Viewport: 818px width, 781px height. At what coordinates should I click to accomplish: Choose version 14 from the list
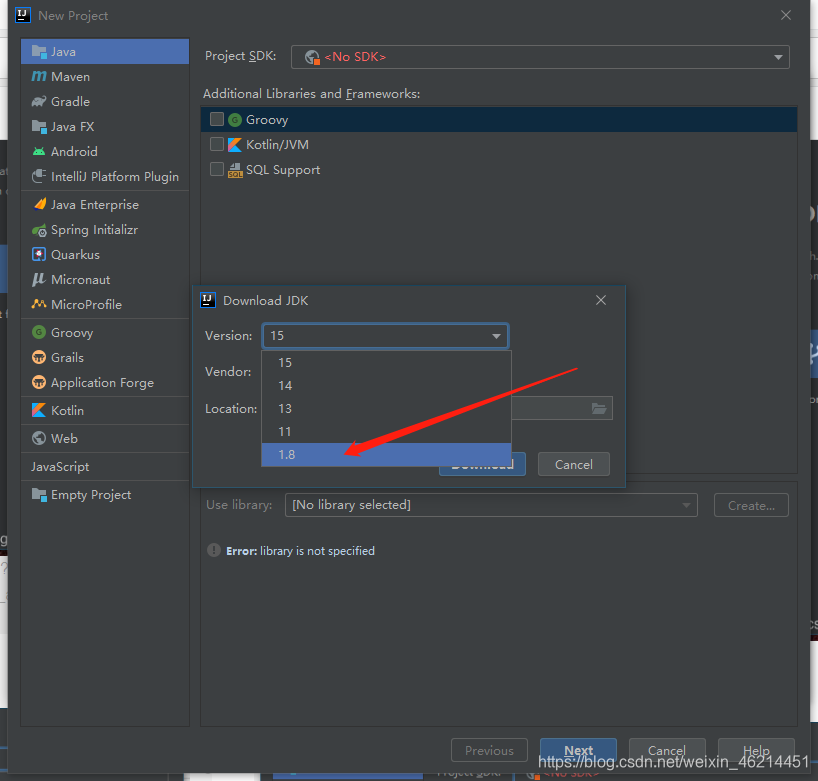386,386
